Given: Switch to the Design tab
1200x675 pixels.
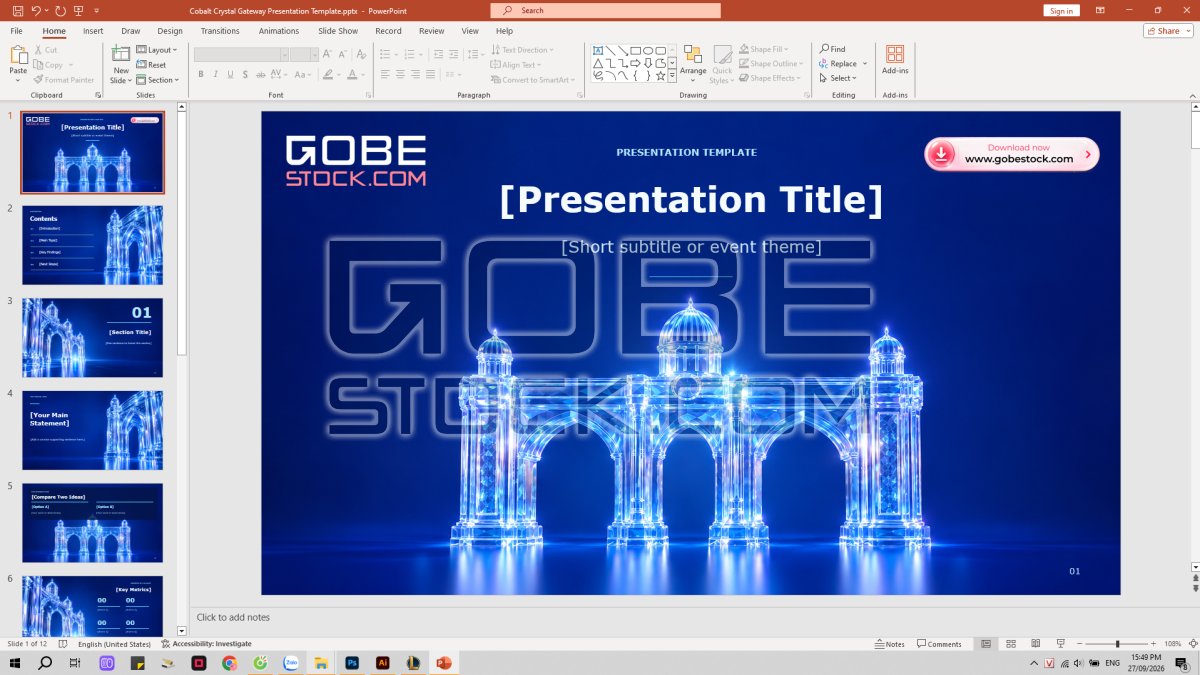Looking at the screenshot, I should (x=170, y=31).
